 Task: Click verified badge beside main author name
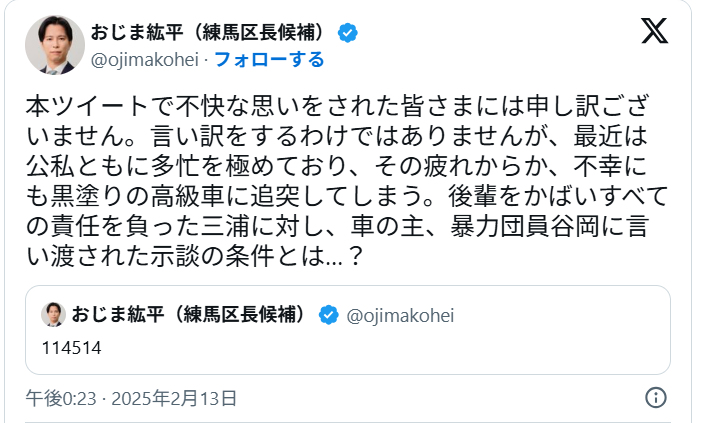point(347,32)
